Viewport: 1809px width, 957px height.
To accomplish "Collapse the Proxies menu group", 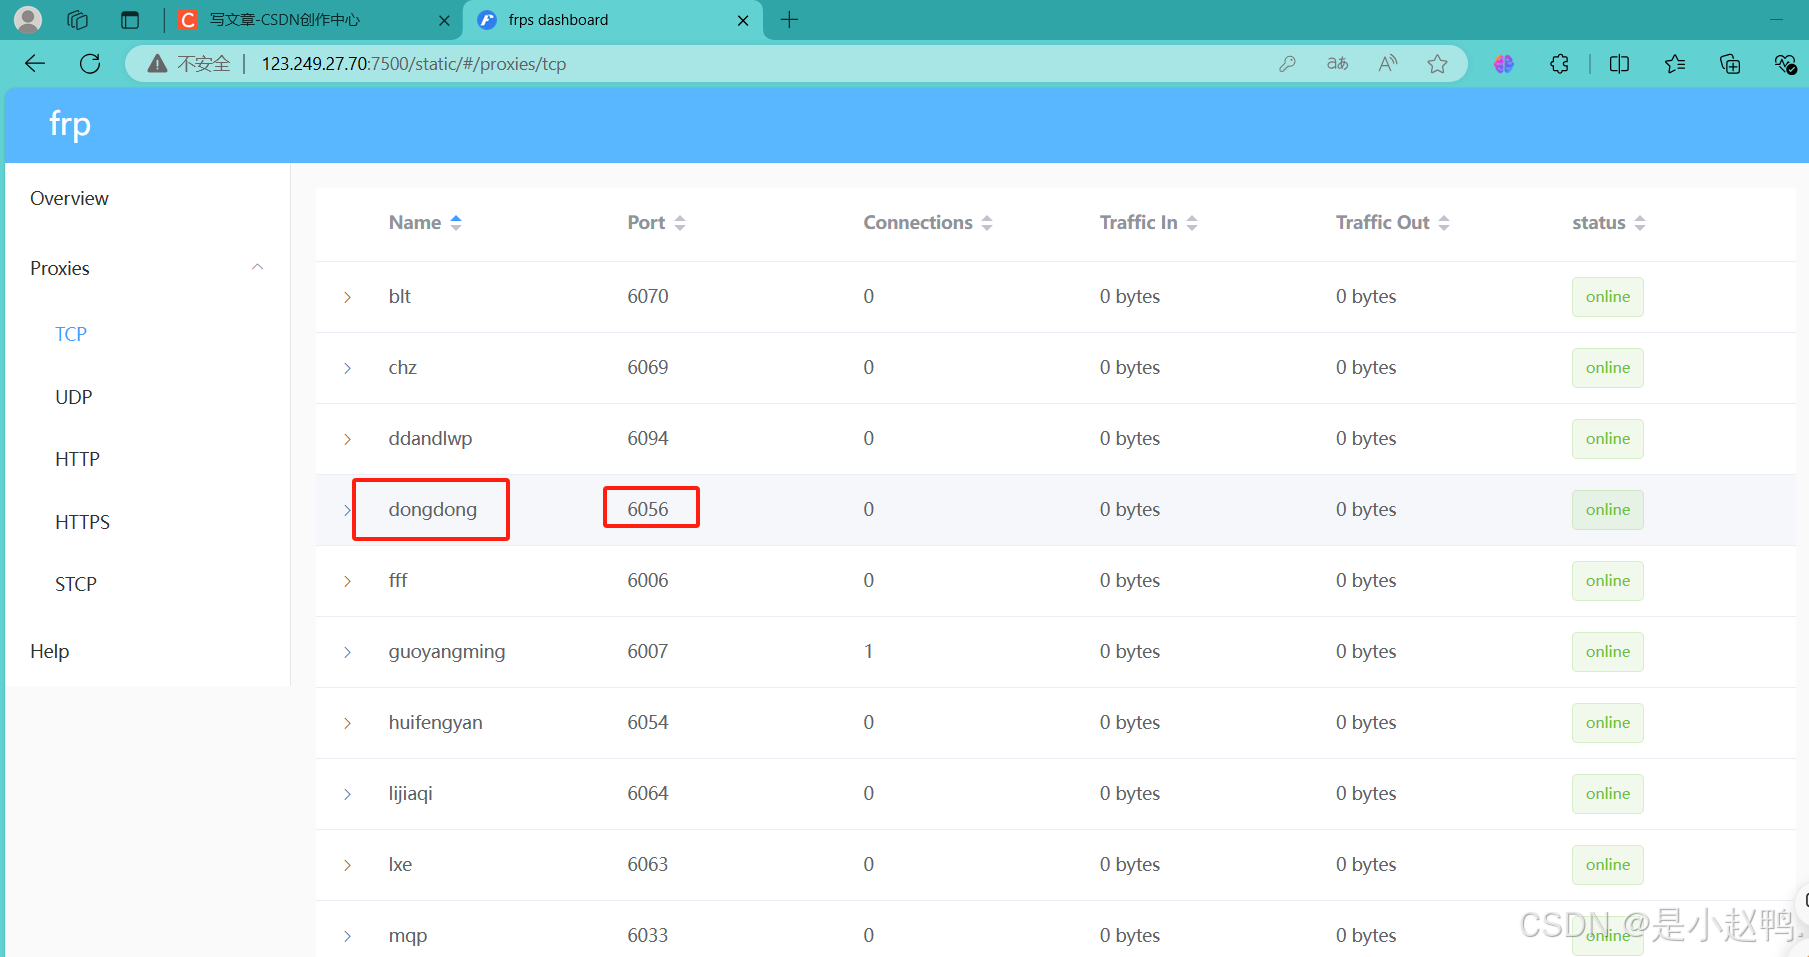I will 148,268.
